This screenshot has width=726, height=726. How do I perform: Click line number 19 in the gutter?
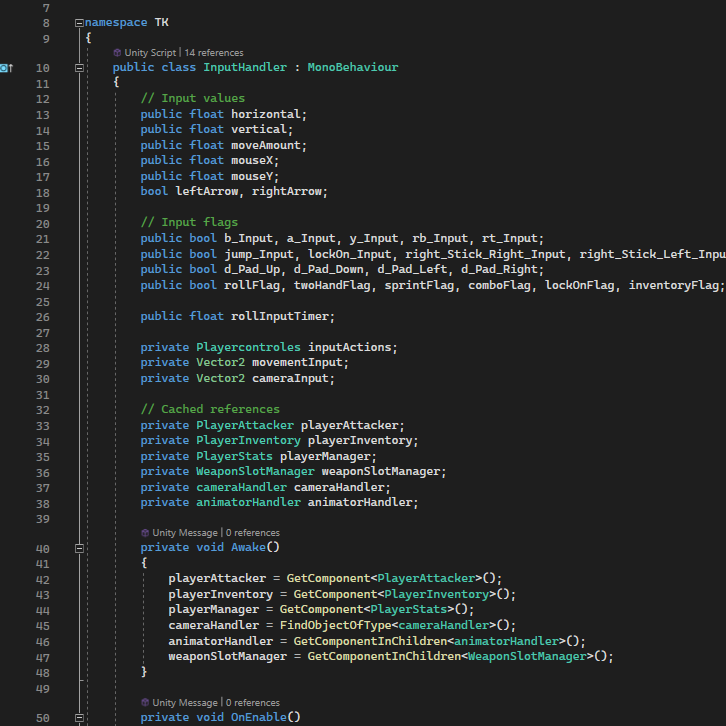43,208
